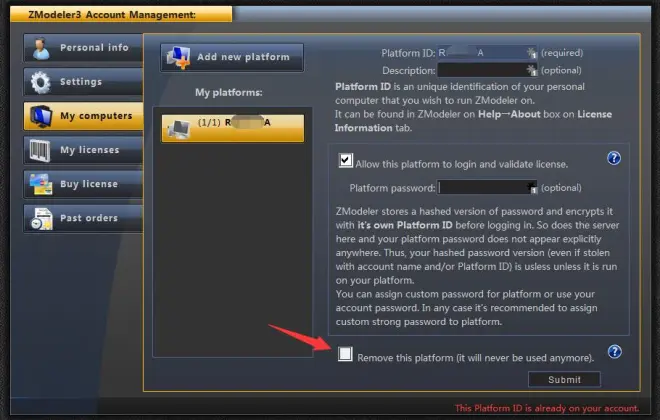Viewport: 660px width, 420px height.
Task: Open help for Remove this platform option
Action: tap(615, 351)
